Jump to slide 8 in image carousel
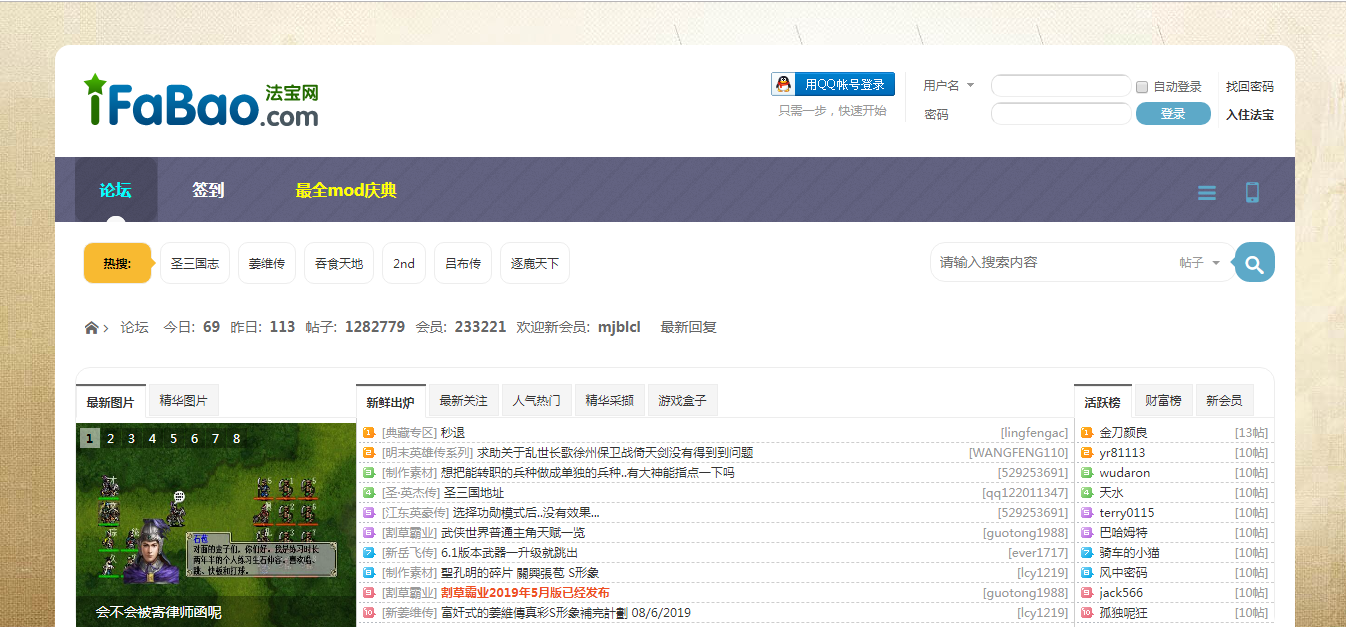1346x627 pixels. [x=237, y=438]
